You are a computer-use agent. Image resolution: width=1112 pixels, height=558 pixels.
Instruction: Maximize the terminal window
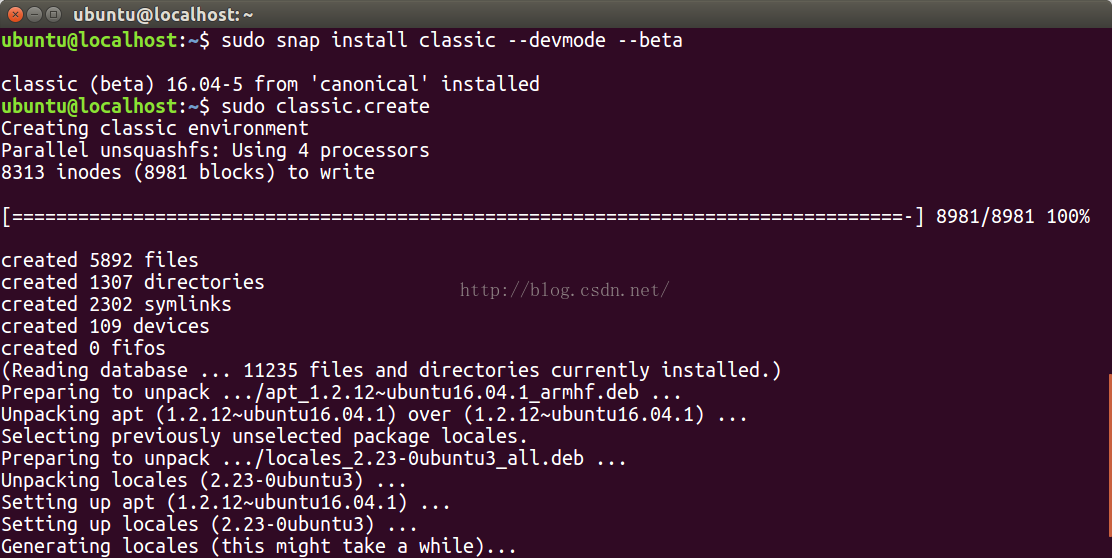[x=53, y=14]
